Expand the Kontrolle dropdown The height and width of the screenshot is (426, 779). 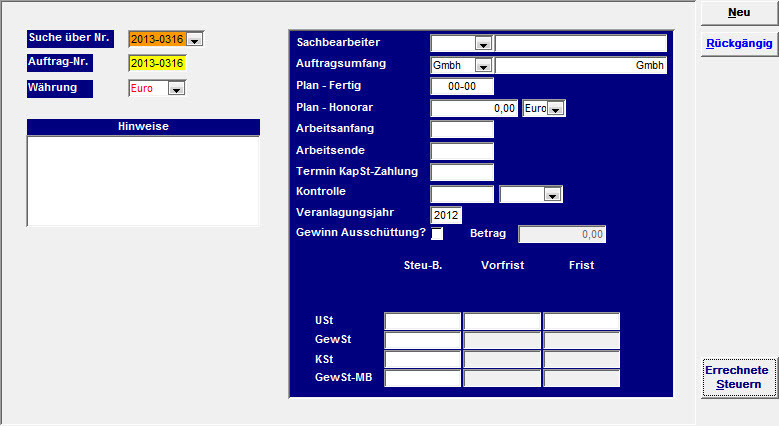pyautogui.click(x=552, y=194)
